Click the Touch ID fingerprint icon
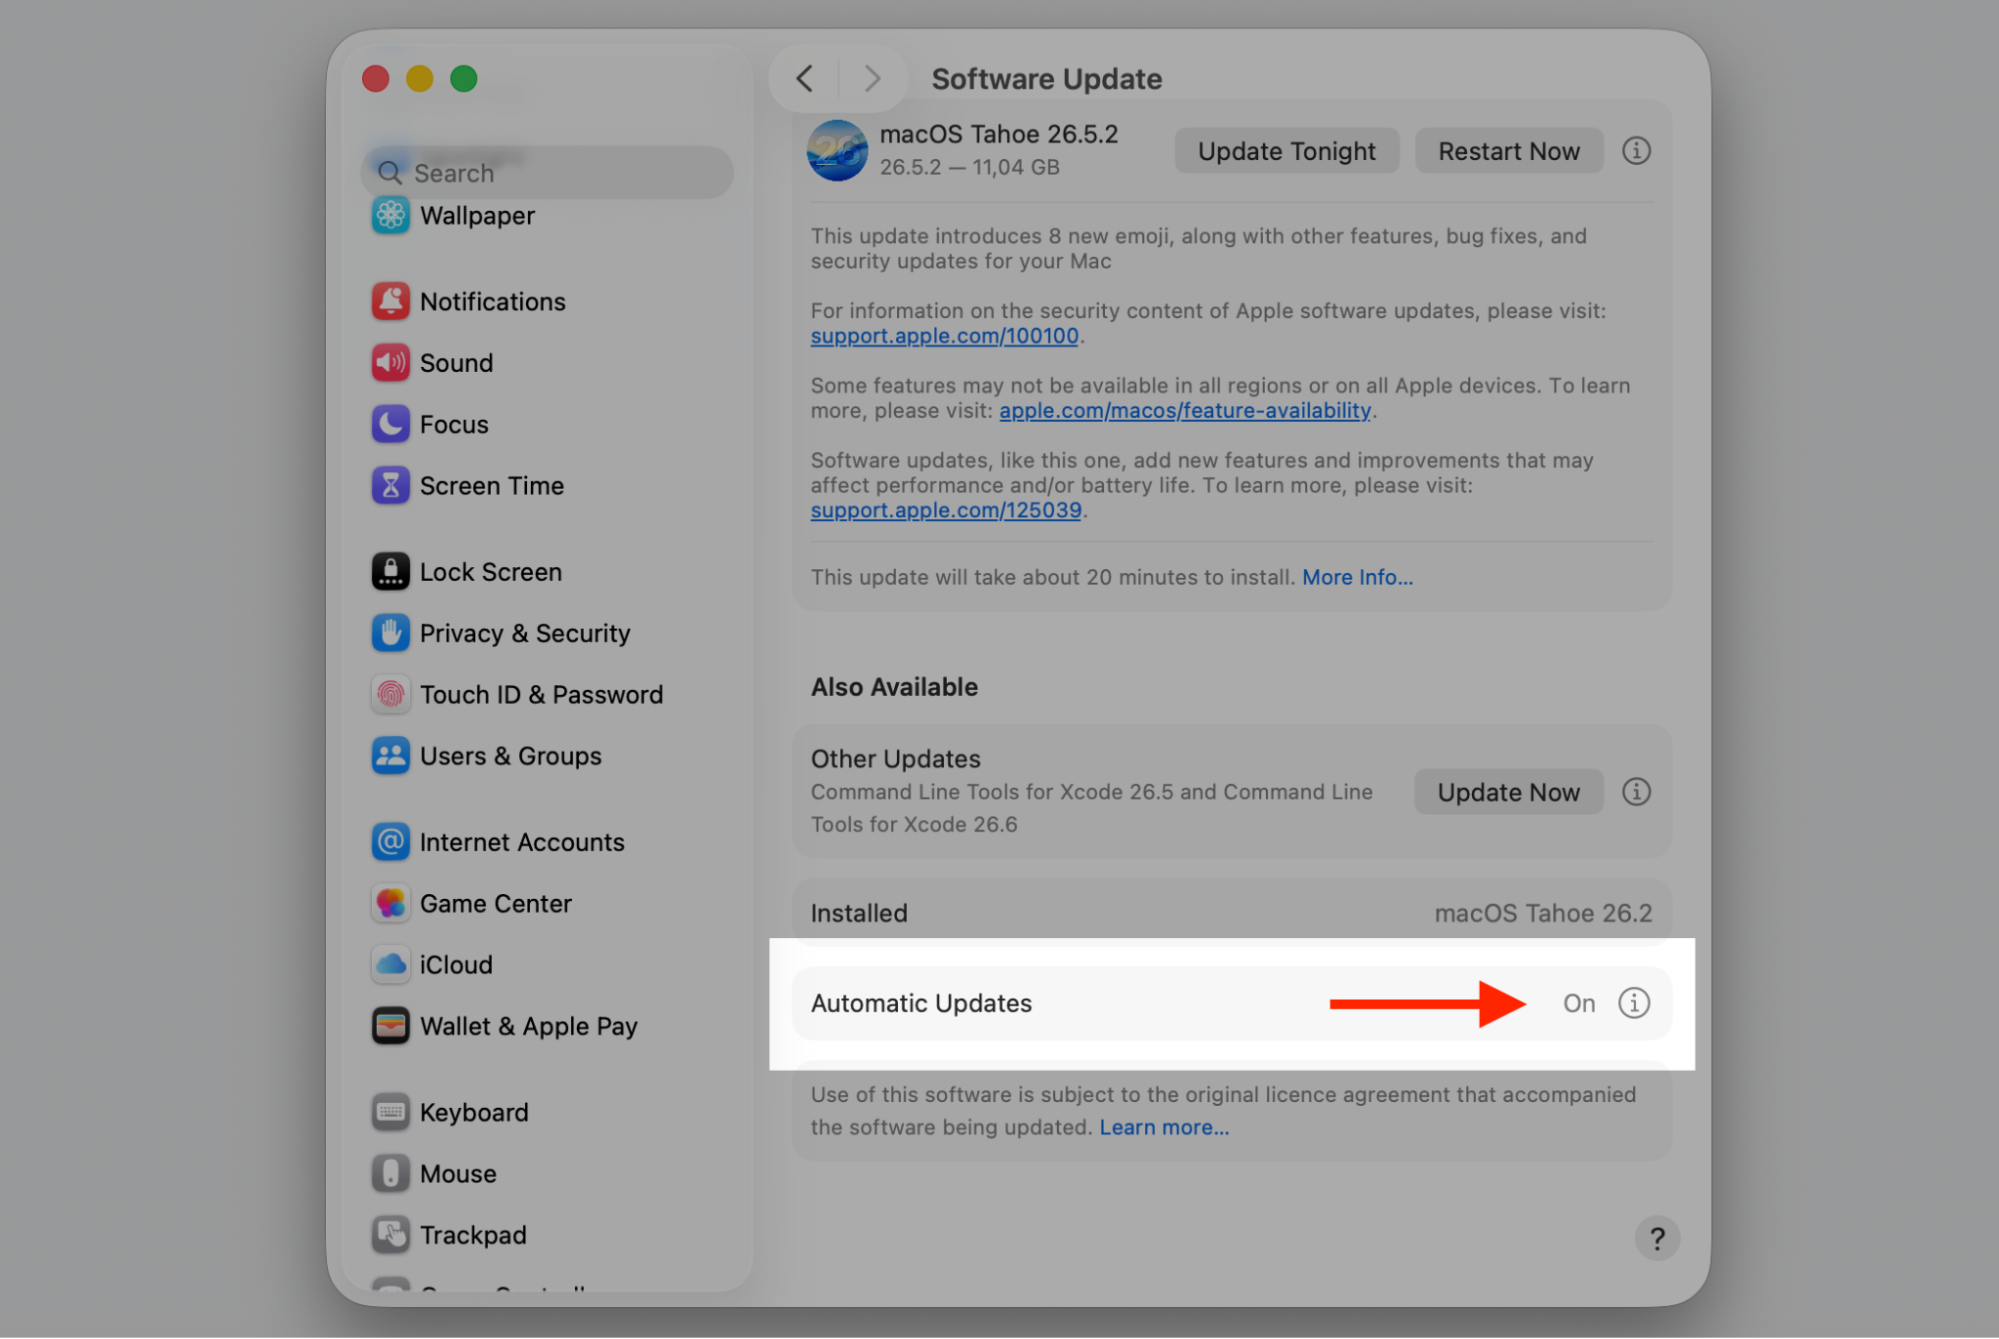 click(x=390, y=694)
